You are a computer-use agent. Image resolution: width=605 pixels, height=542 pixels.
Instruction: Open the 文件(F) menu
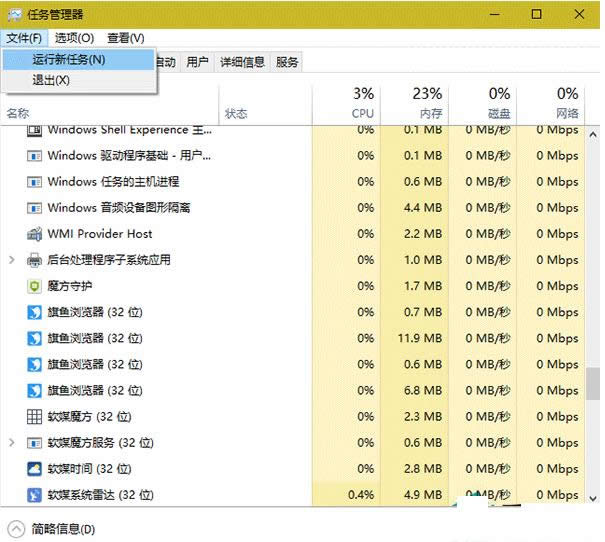24,38
